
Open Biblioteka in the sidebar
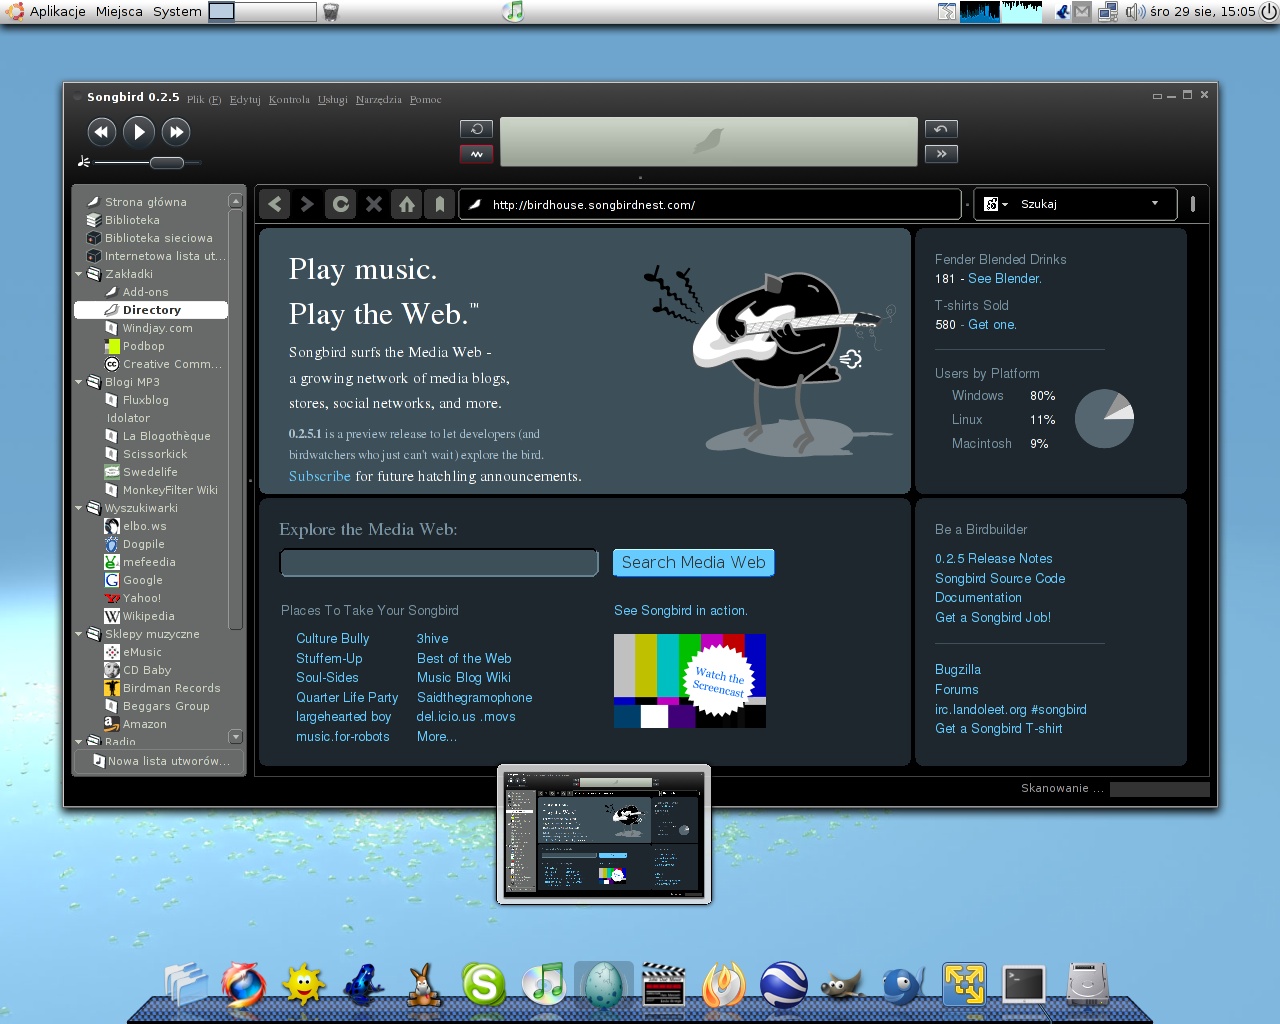151,220
